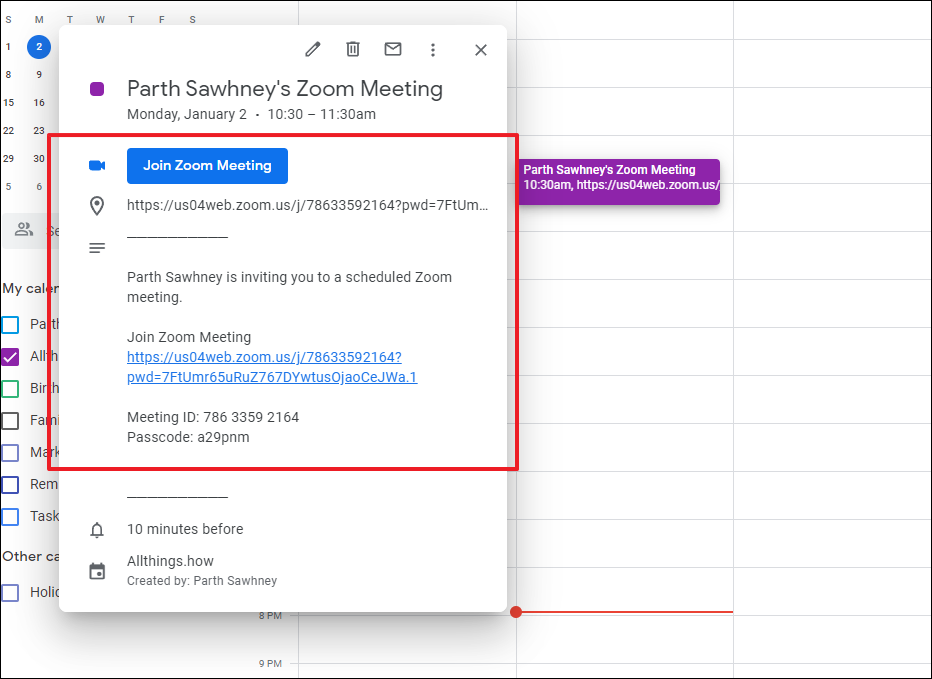Click the Meeting ID: 786 3359 2164 text
Screen dimensions: 932x679
(x=213, y=417)
